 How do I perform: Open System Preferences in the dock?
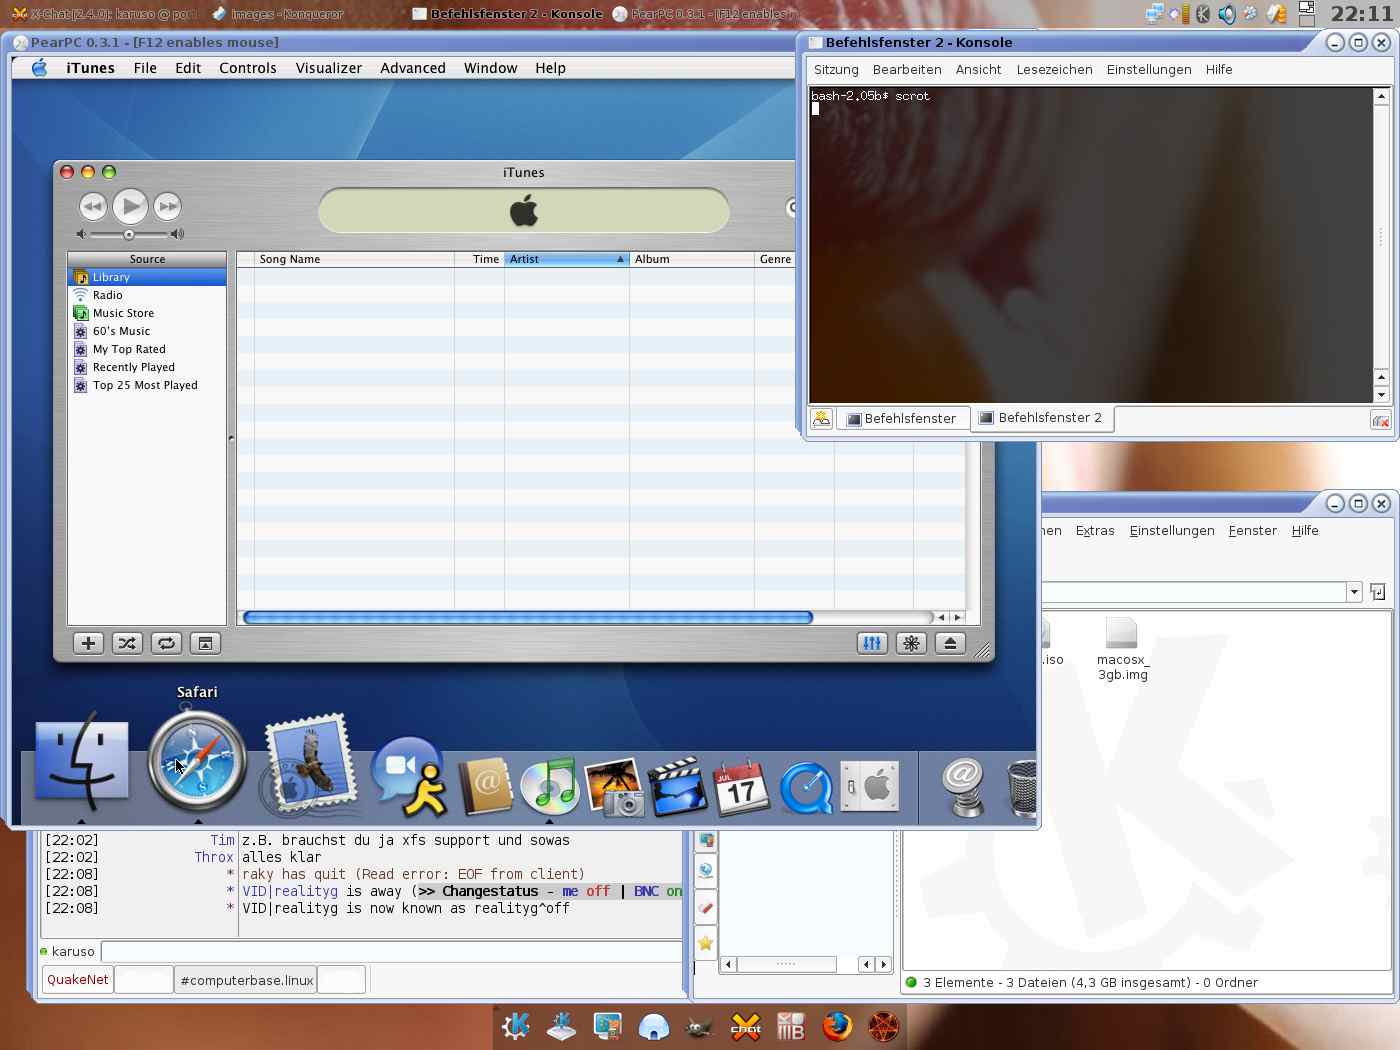pyautogui.click(x=869, y=786)
